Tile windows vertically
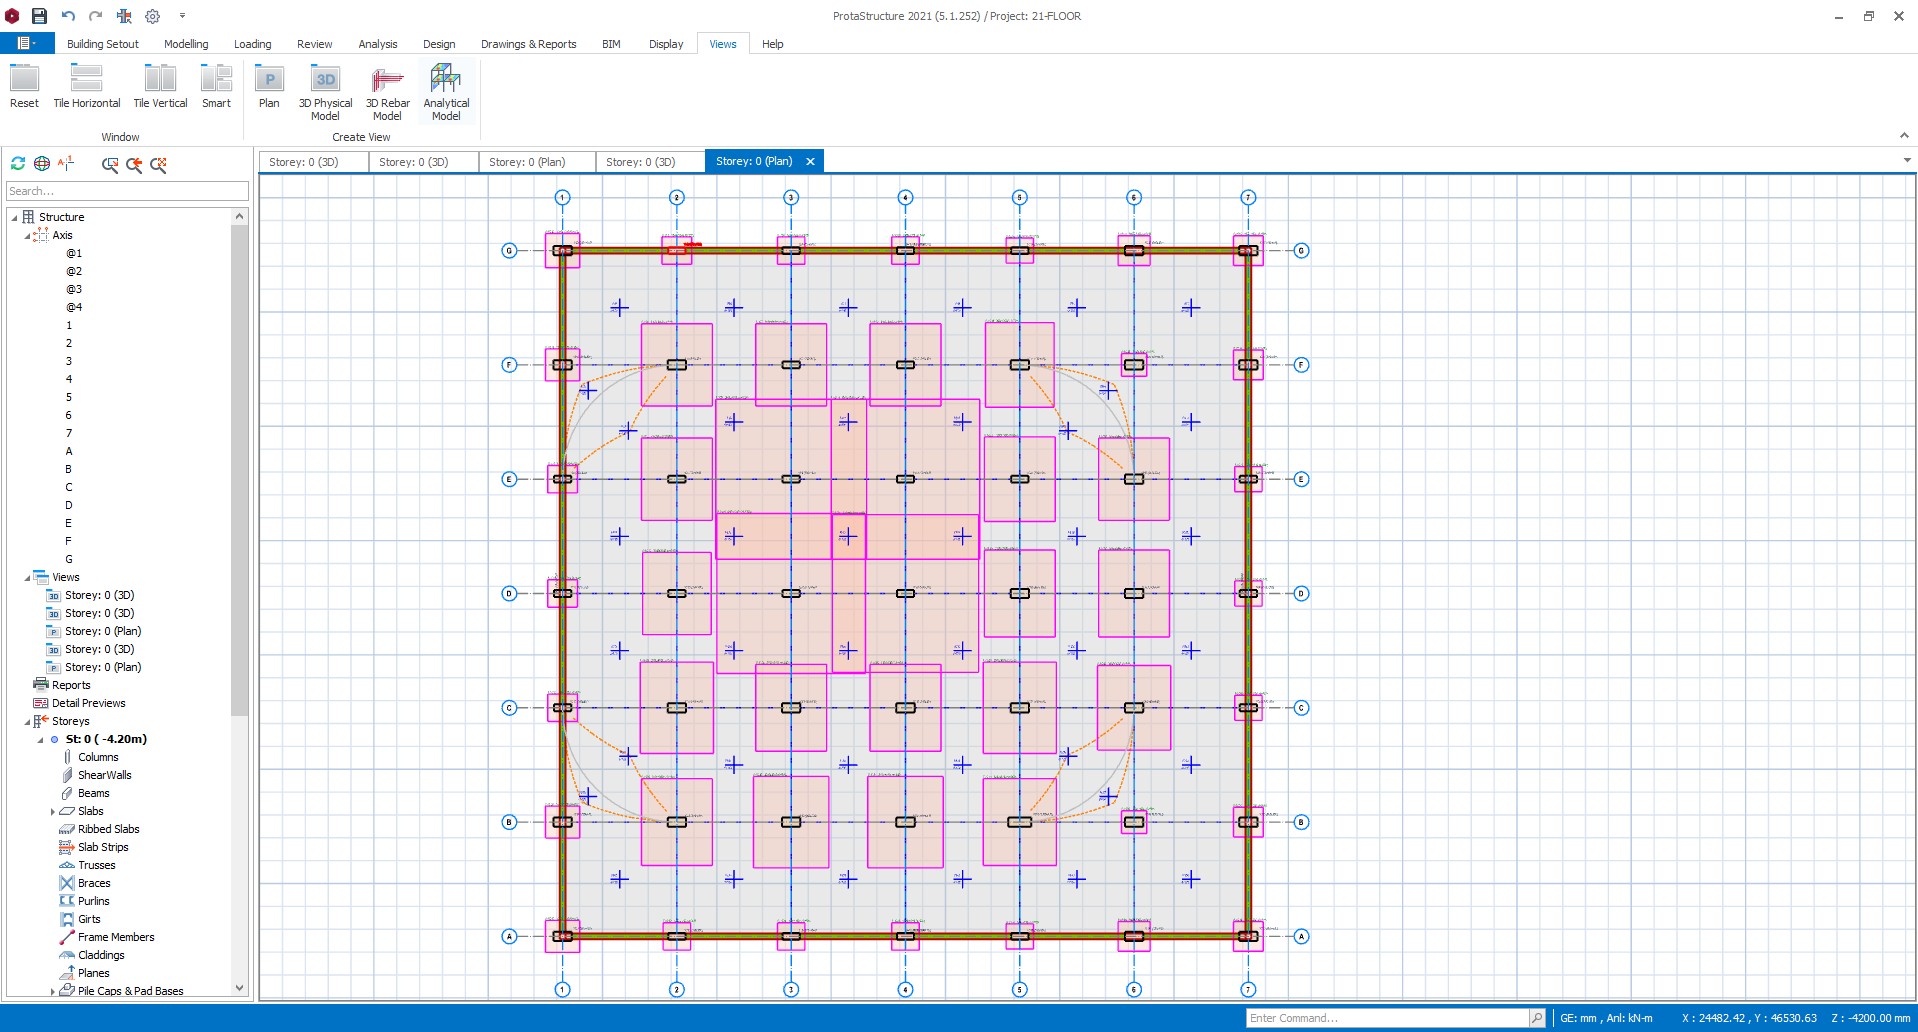 pyautogui.click(x=160, y=86)
